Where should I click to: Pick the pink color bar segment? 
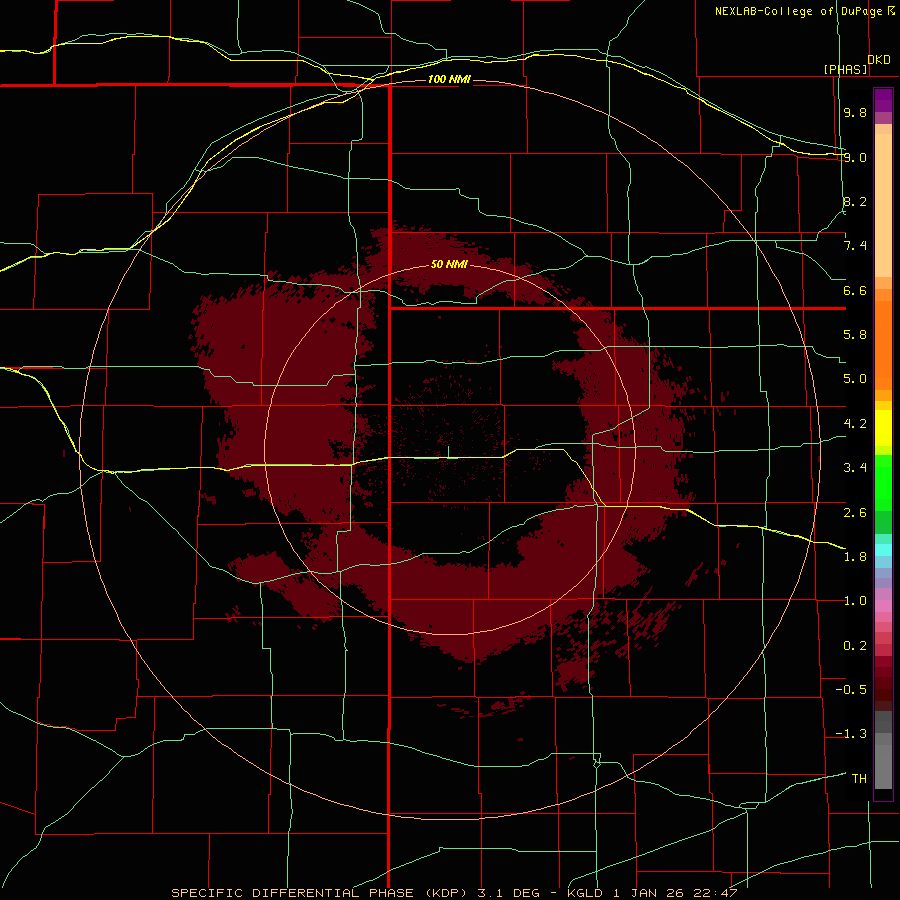pyautogui.click(x=883, y=606)
